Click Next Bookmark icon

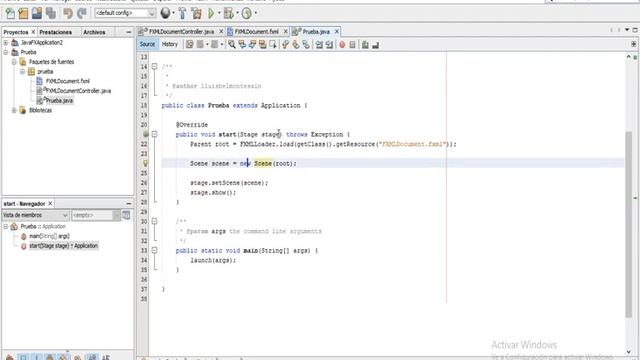click(x=296, y=44)
